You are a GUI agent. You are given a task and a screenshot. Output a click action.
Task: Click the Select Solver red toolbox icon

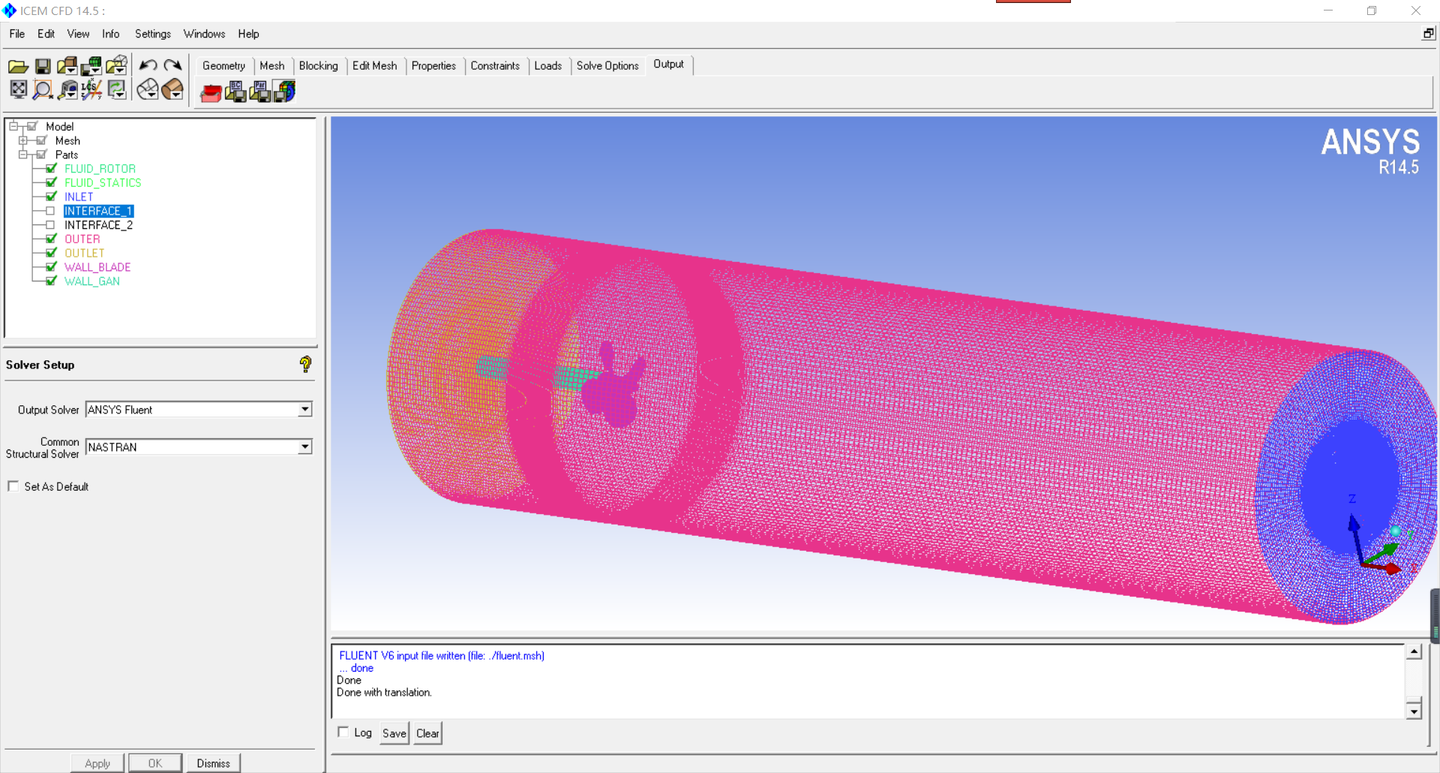coord(211,92)
